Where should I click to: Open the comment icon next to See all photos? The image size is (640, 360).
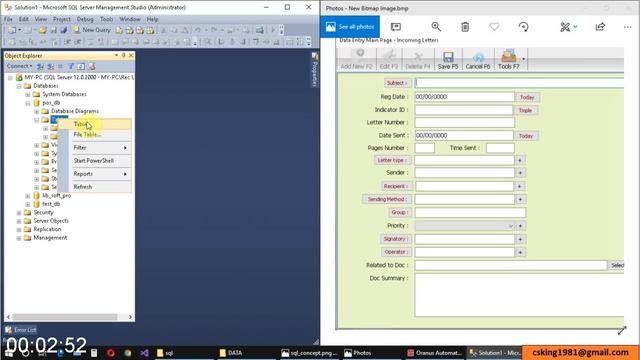coord(396,27)
